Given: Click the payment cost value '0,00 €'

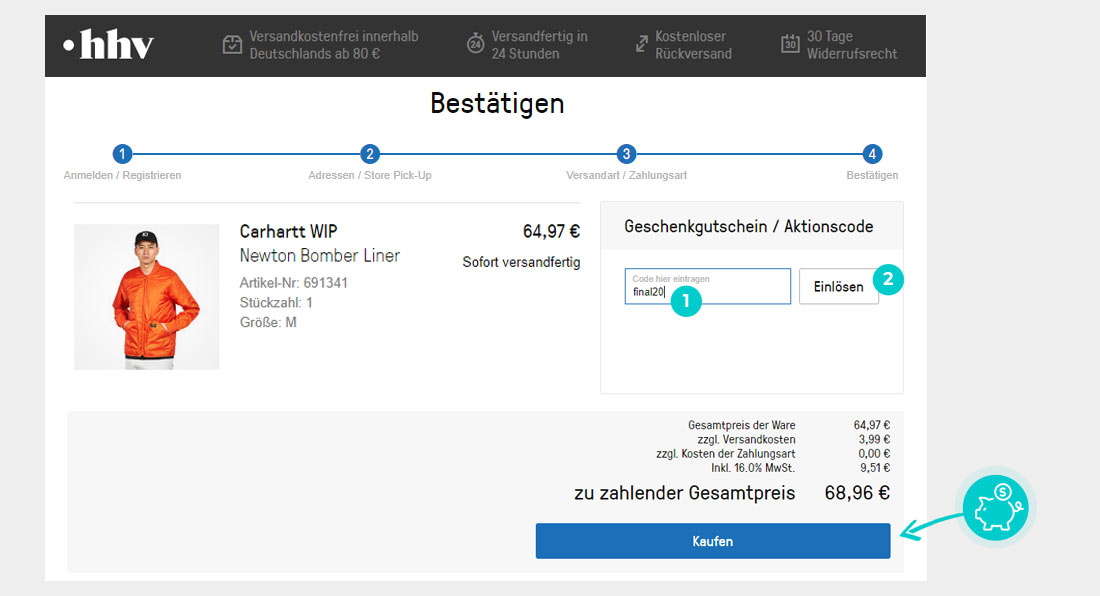Looking at the screenshot, I should 874,454.
